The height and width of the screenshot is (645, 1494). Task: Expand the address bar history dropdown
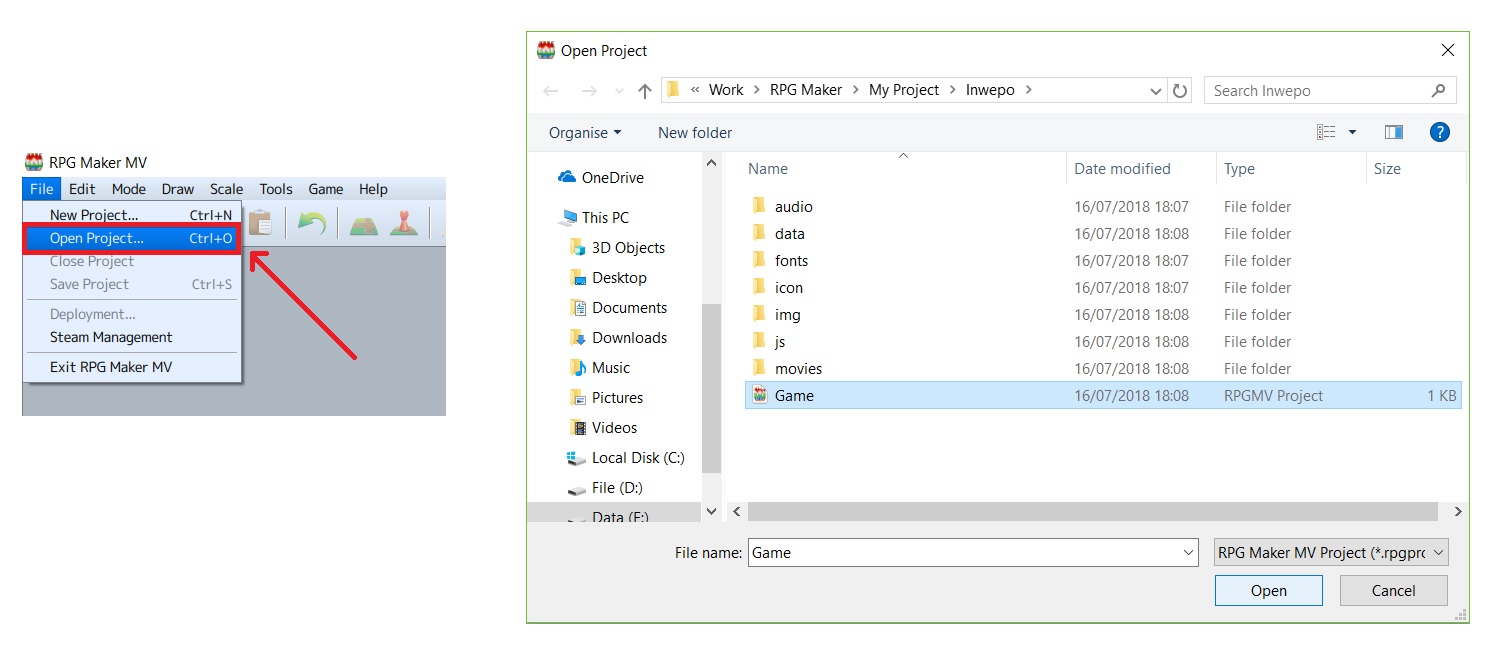(1156, 91)
